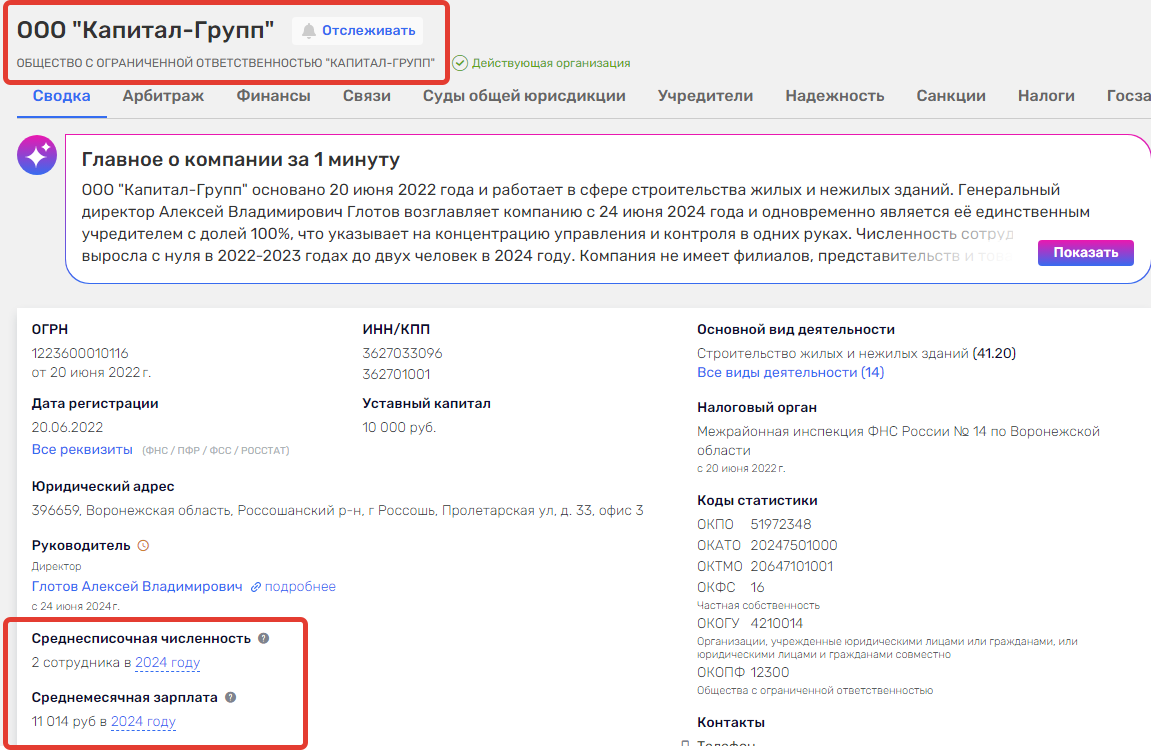Click help icon next to Среднесписочная численность

(264, 638)
